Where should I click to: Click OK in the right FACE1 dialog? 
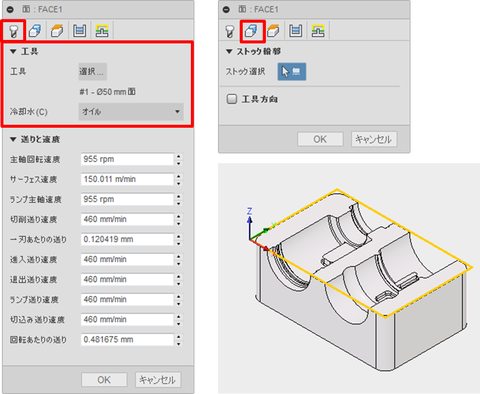[320, 139]
